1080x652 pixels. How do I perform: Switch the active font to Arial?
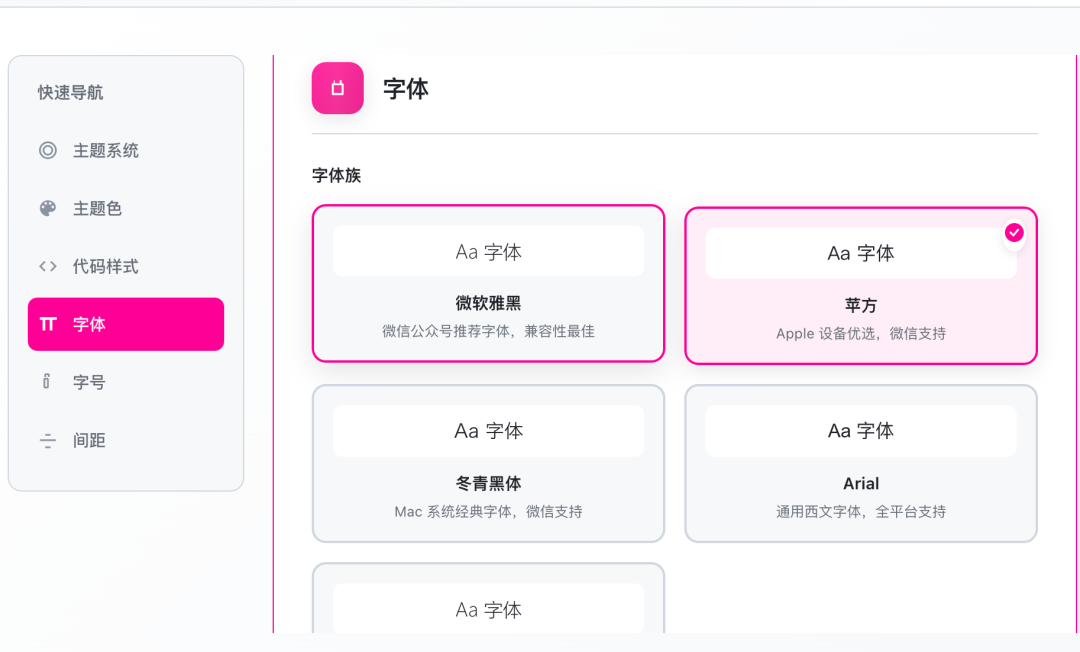click(x=861, y=463)
